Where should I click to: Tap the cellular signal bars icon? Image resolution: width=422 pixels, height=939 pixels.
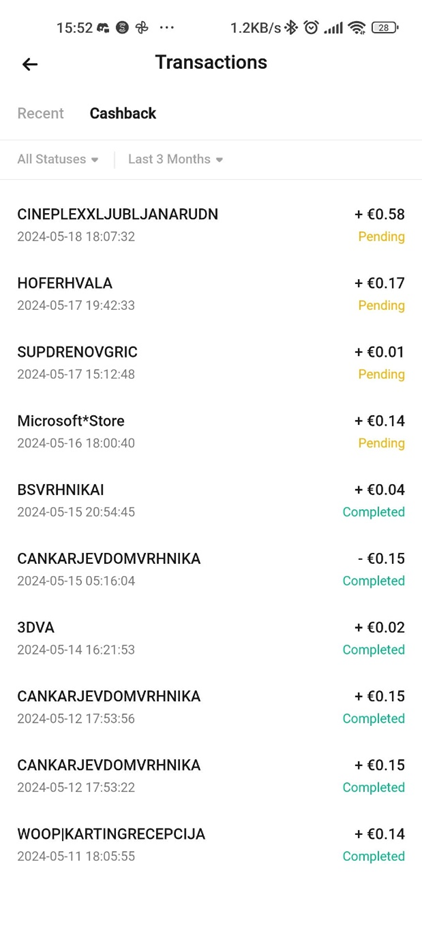pos(334,28)
